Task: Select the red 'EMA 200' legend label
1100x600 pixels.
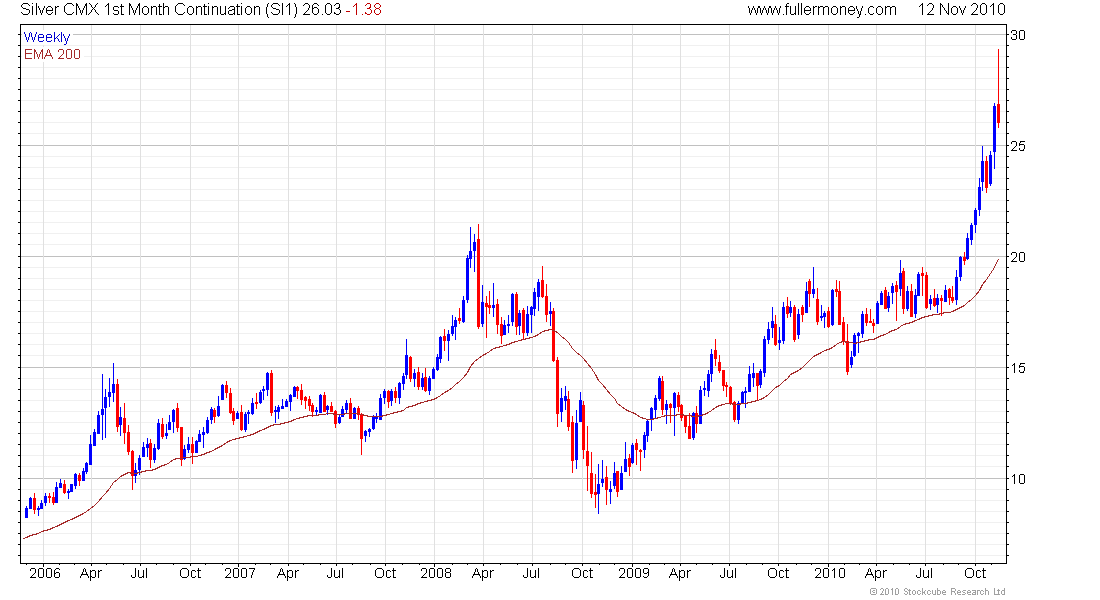Action: tap(52, 55)
